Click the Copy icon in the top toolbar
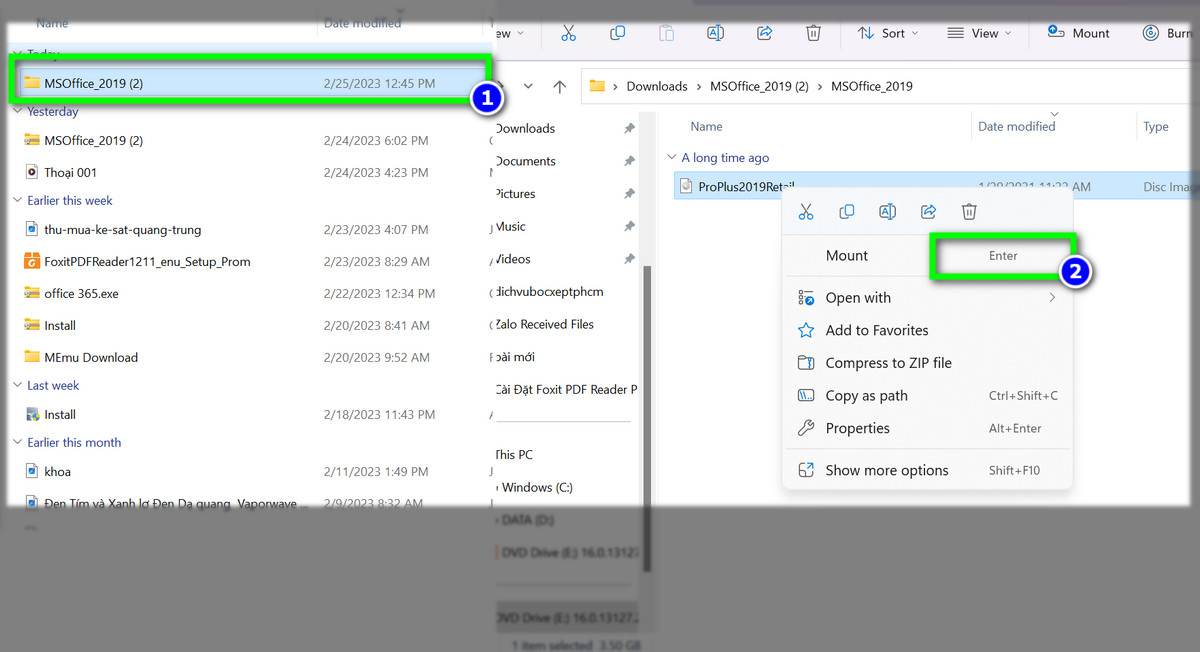This screenshot has height=652, width=1200. 617,33
